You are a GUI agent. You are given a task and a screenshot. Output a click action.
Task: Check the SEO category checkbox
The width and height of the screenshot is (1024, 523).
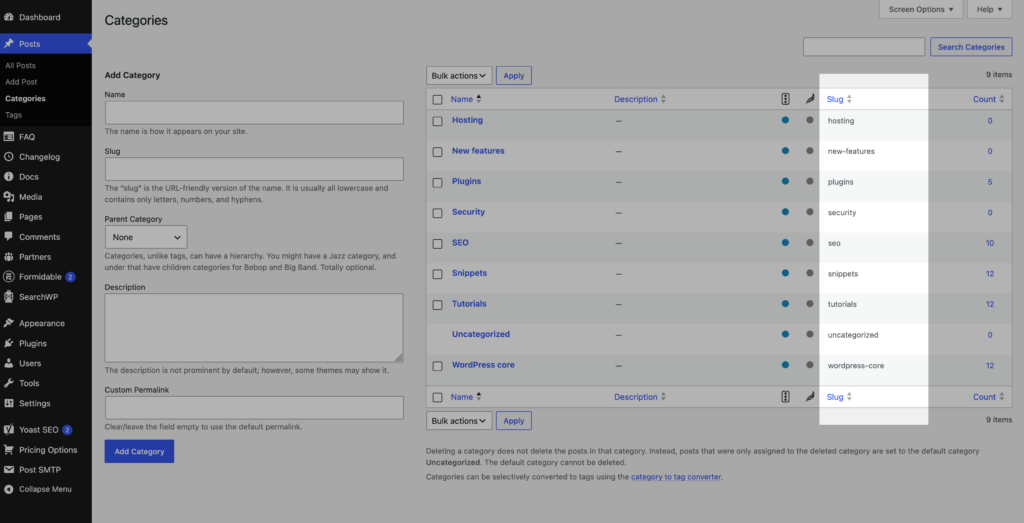pyautogui.click(x=438, y=244)
